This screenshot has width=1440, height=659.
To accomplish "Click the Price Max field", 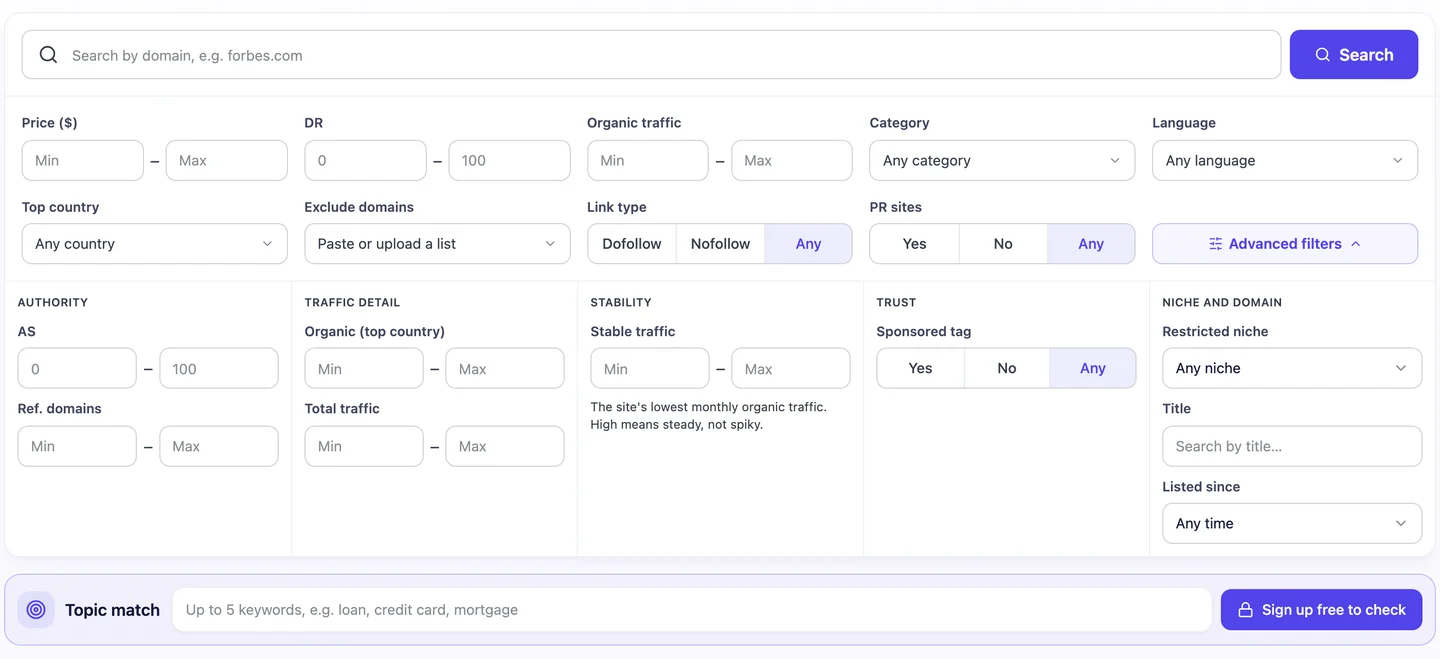I will (226, 160).
